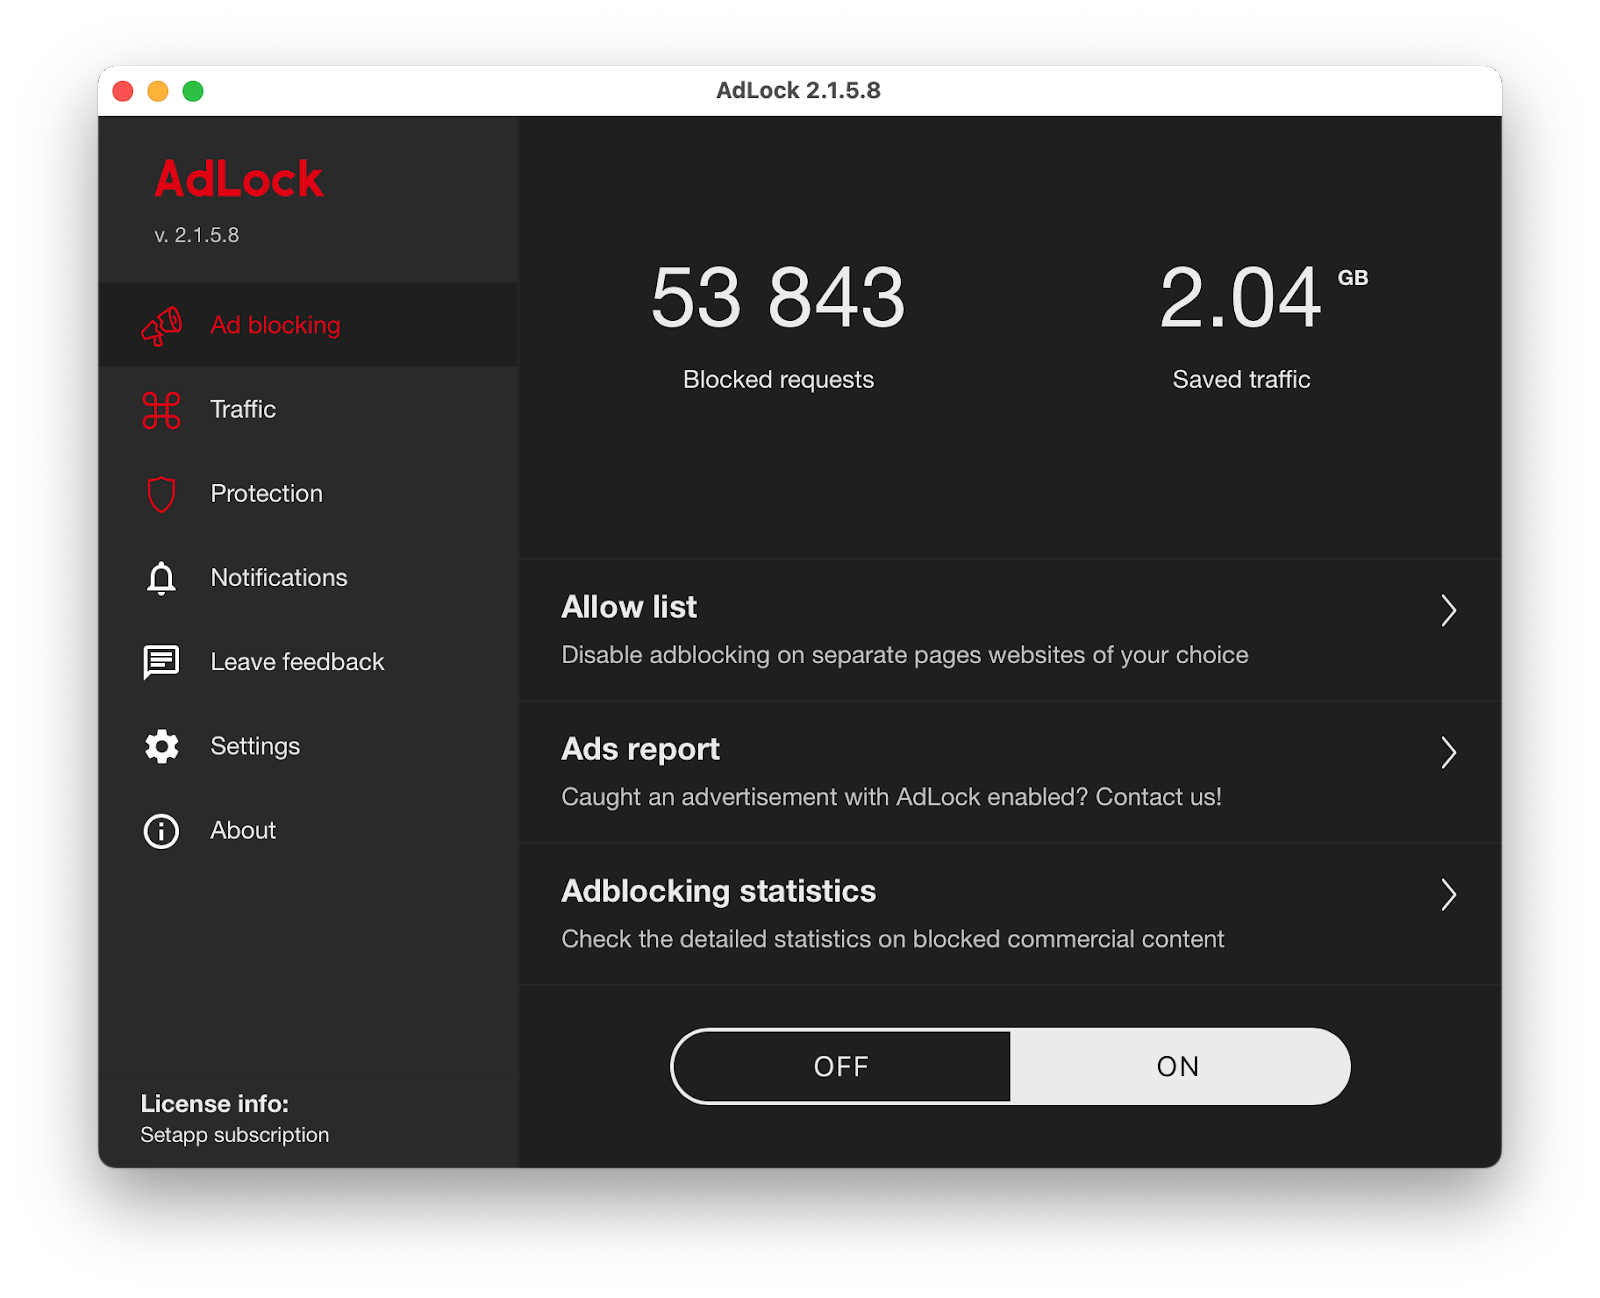Select the Adblocking statistics heading
The height and width of the screenshot is (1298, 1600).
click(x=718, y=891)
